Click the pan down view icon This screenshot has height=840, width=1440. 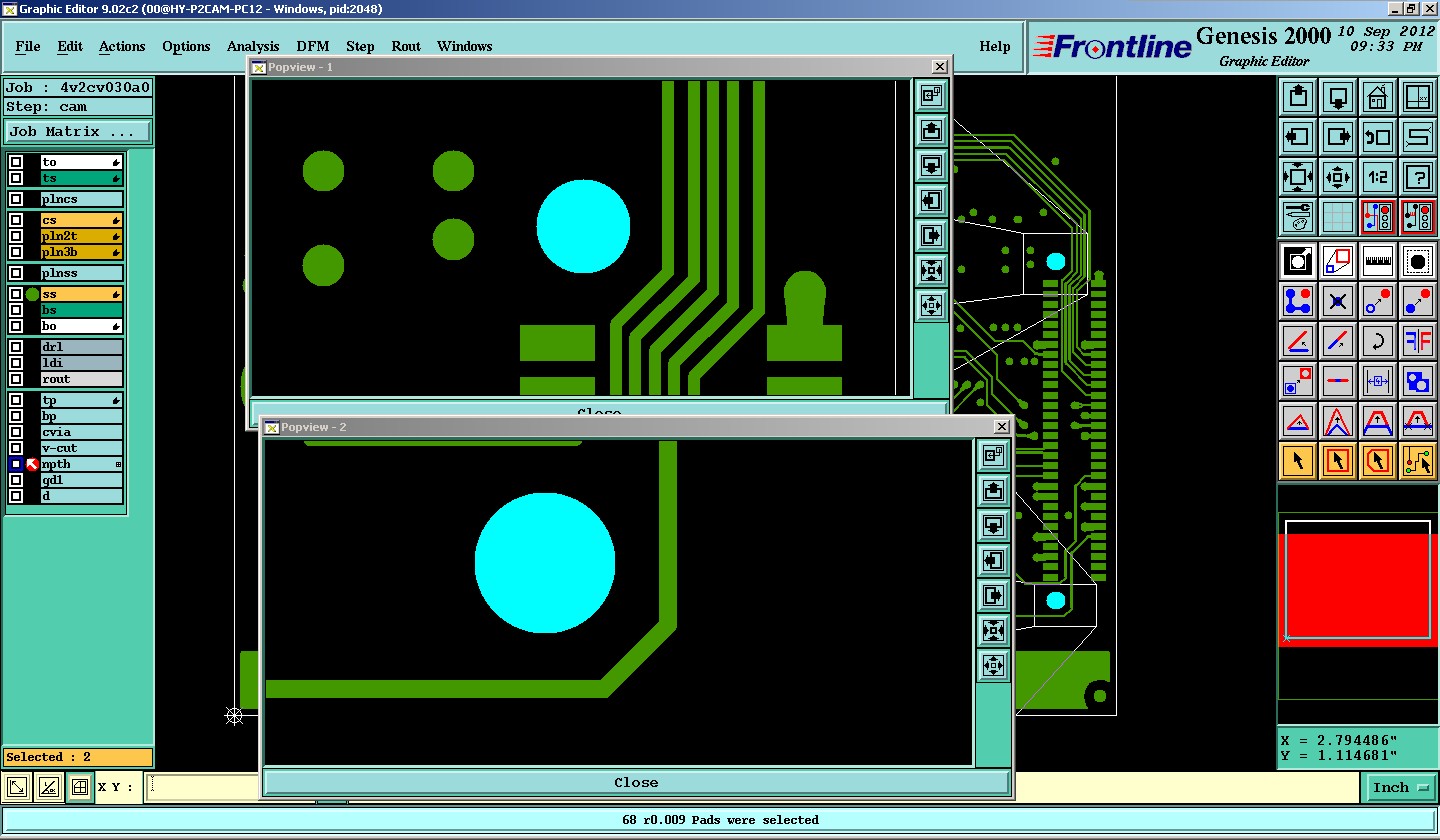click(x=1338, y=97)
